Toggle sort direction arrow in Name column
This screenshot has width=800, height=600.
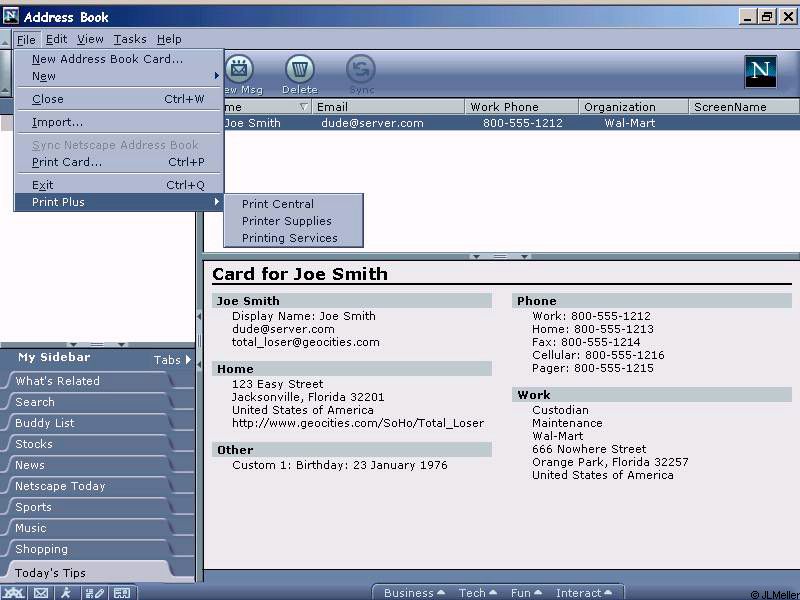303,107
